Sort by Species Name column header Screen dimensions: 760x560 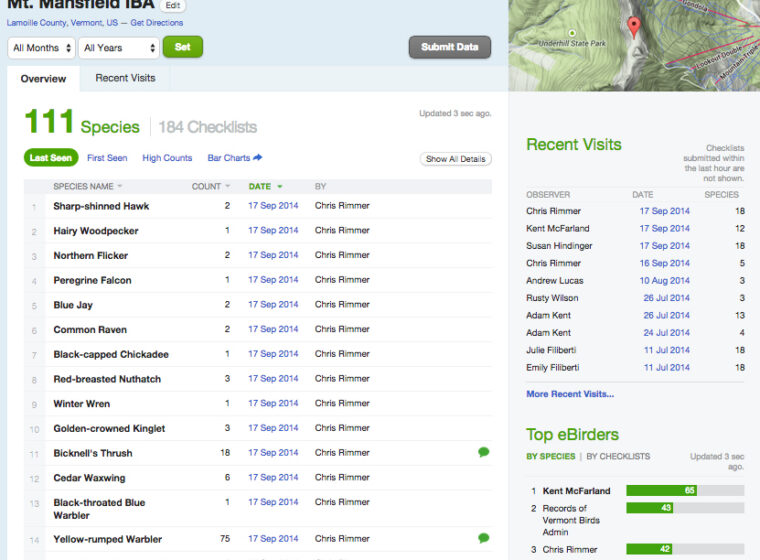[87, 186]
